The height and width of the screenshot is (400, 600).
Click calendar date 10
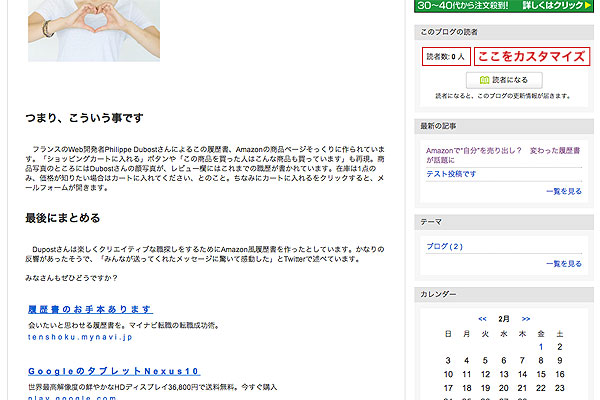click(x=448, y=374)
